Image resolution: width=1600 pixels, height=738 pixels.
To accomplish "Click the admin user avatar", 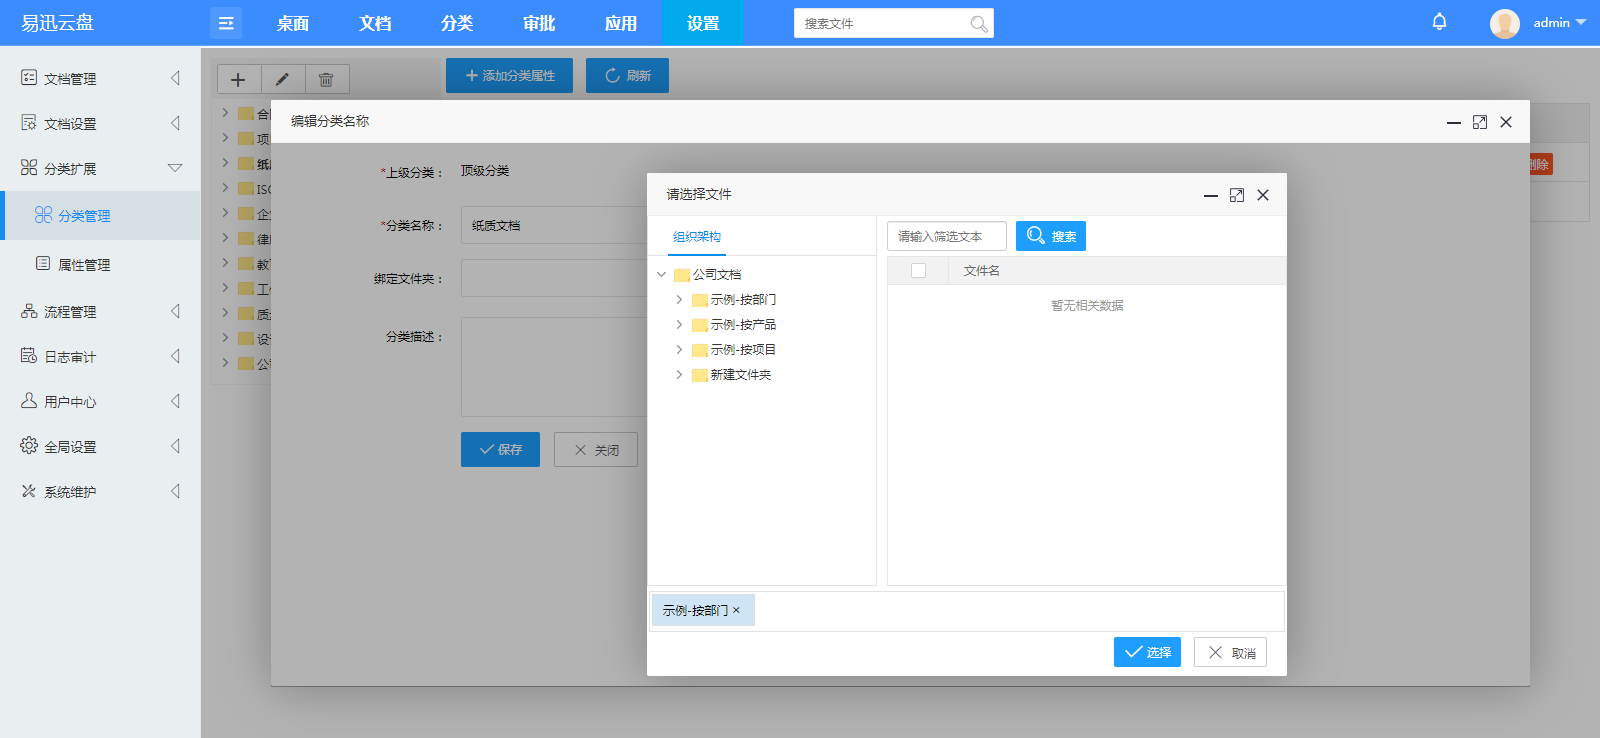I will tap(1504, 23).
